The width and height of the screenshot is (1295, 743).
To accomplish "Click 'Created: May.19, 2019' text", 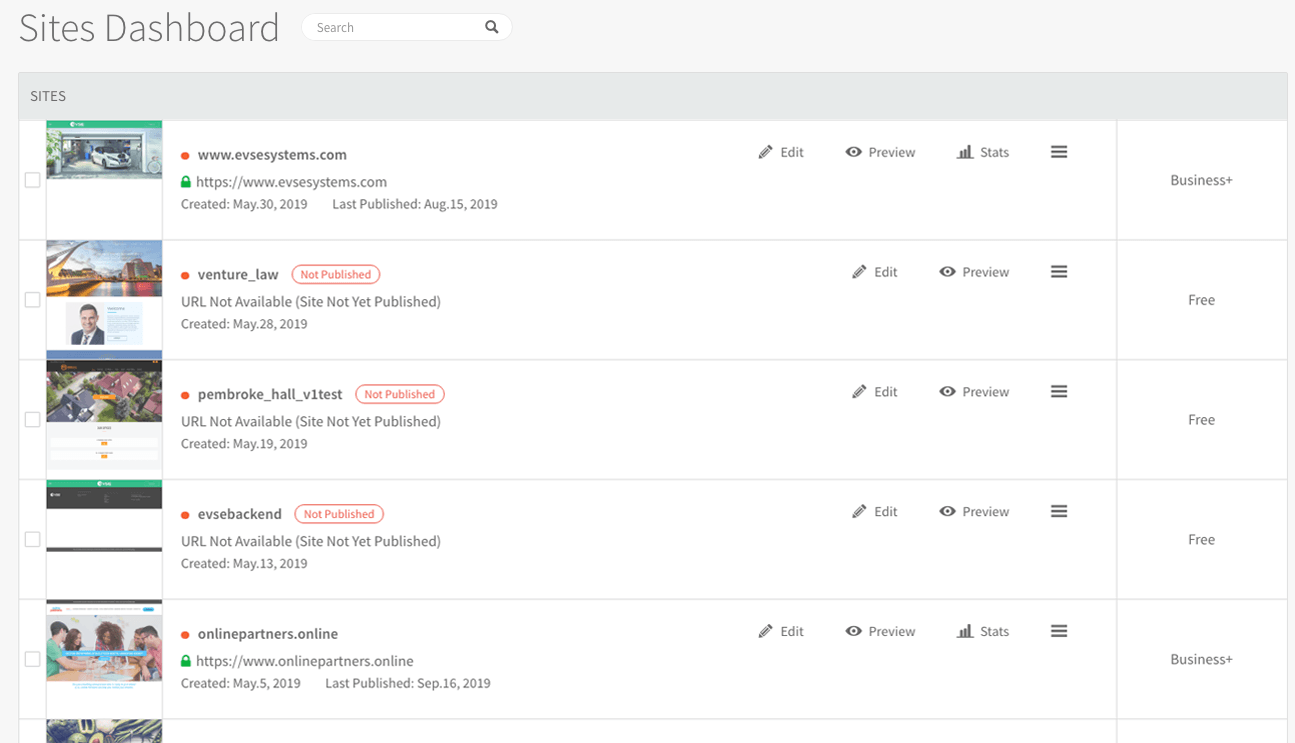I will (x=244, y=444).
